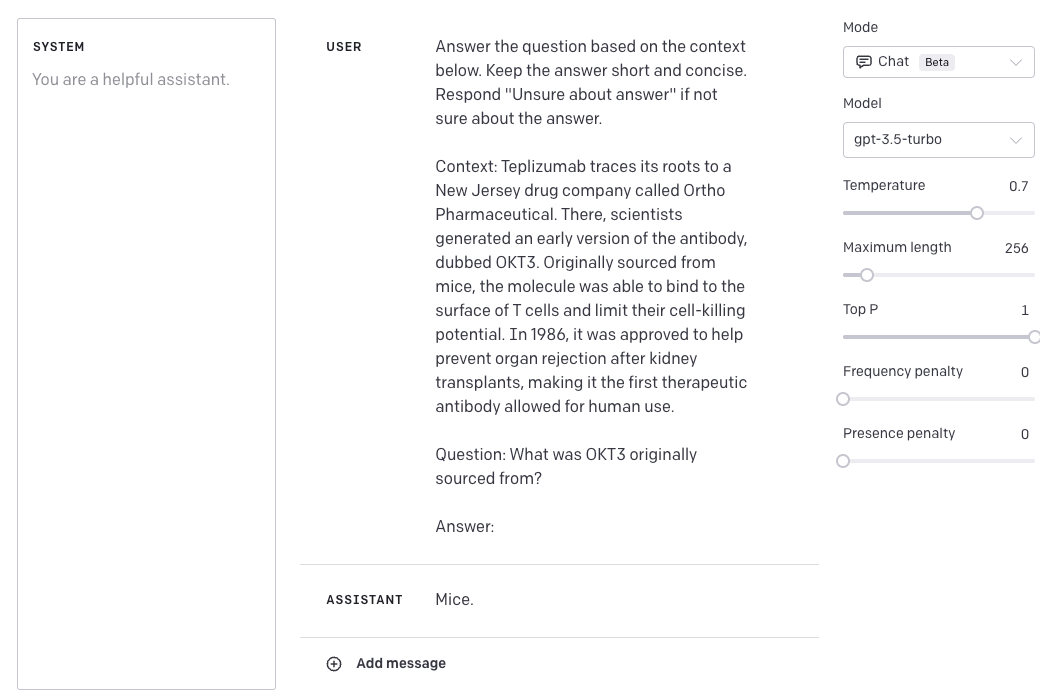The width and height of the screenshot is (1040, 699).
Task: Click the chat bubble icon in Mode selector
Action: [x=864, y=62]
